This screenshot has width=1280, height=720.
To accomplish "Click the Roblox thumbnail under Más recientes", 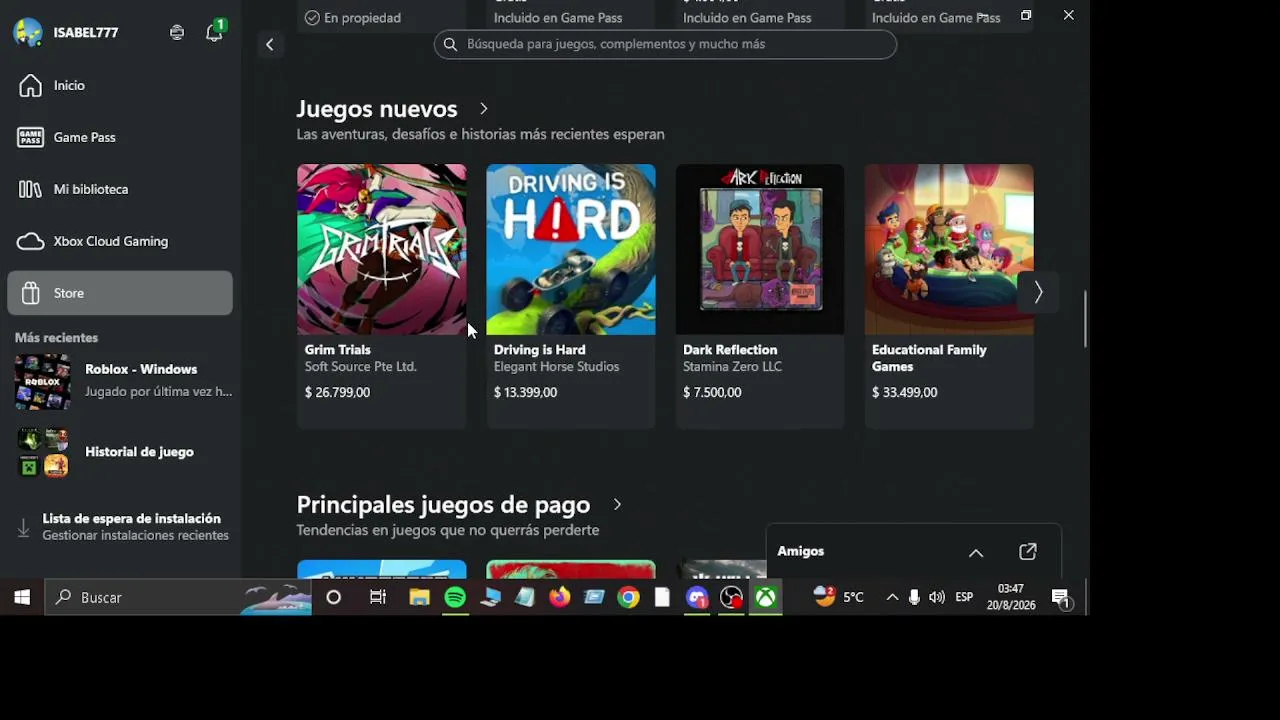I will 42,382.
